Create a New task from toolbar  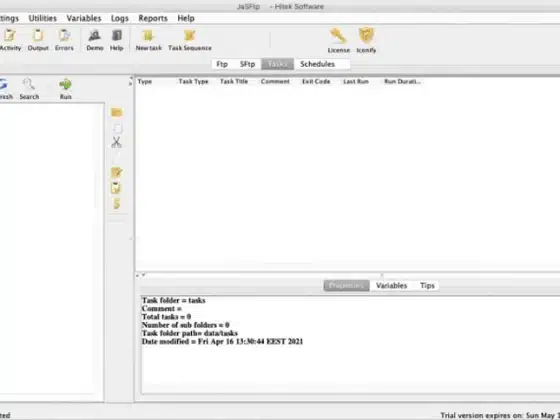coord(149,40)
